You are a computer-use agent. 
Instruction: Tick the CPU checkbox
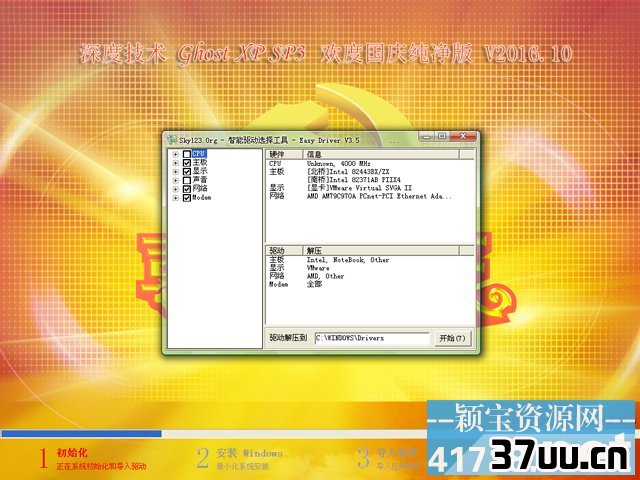[187, 154]
